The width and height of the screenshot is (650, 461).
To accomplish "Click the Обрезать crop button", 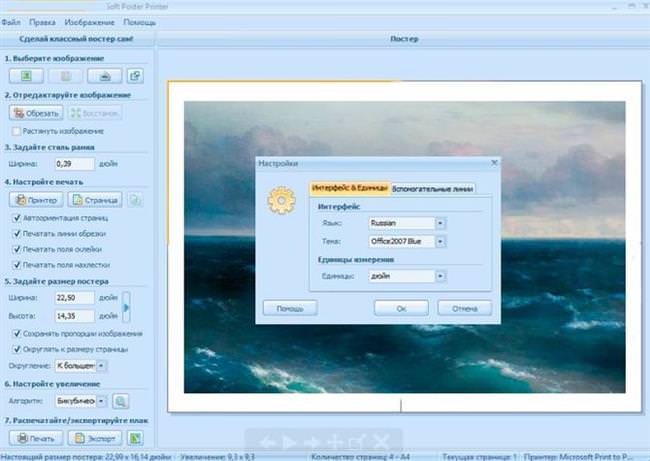I will coord(36,113).
